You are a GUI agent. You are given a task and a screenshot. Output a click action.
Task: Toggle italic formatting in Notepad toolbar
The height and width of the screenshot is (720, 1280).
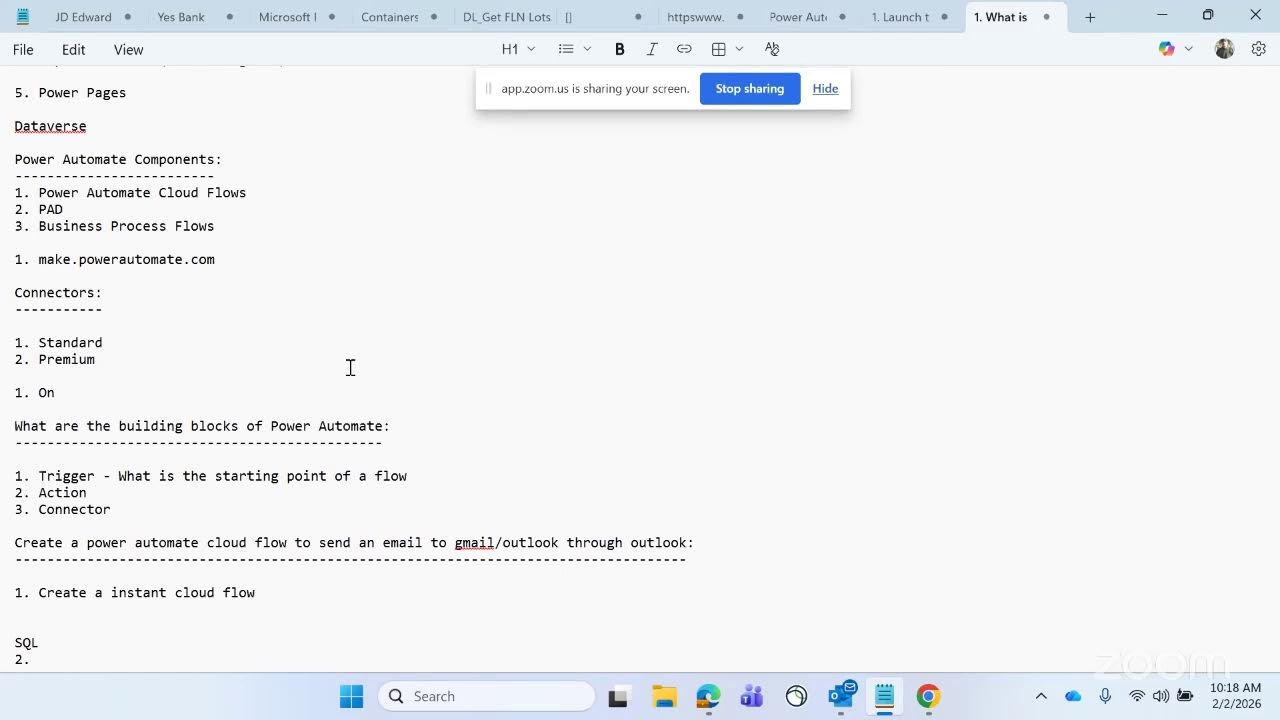pyautogui.click(x=652, y=49)
